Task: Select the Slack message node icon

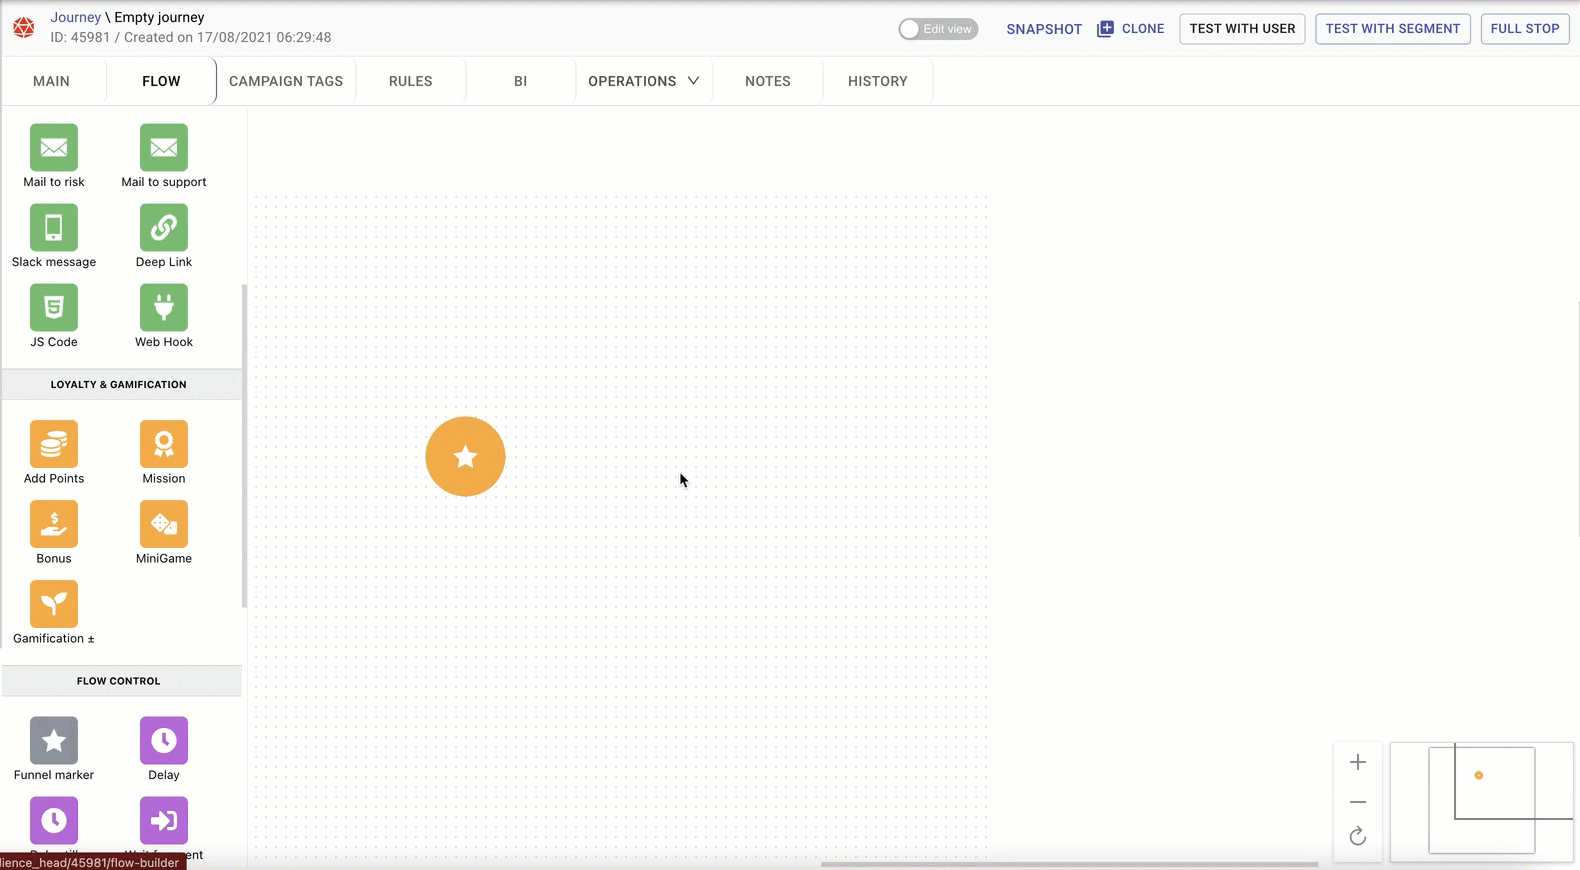Action: (54, 228)
